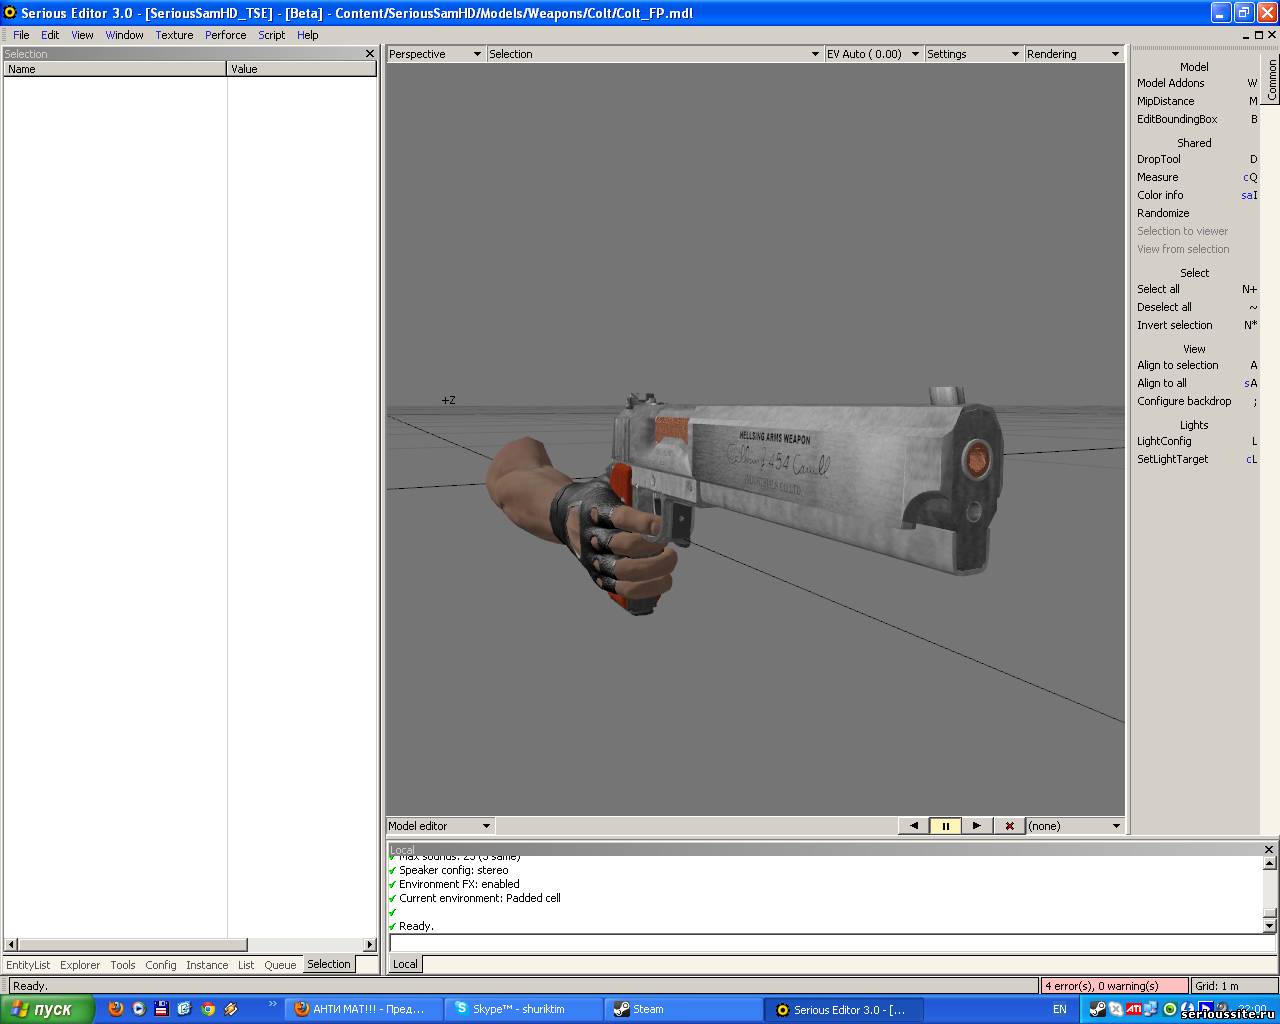Open the View menu
Viewport: 1280px width, 1024px height.
(x=82, y=35)
